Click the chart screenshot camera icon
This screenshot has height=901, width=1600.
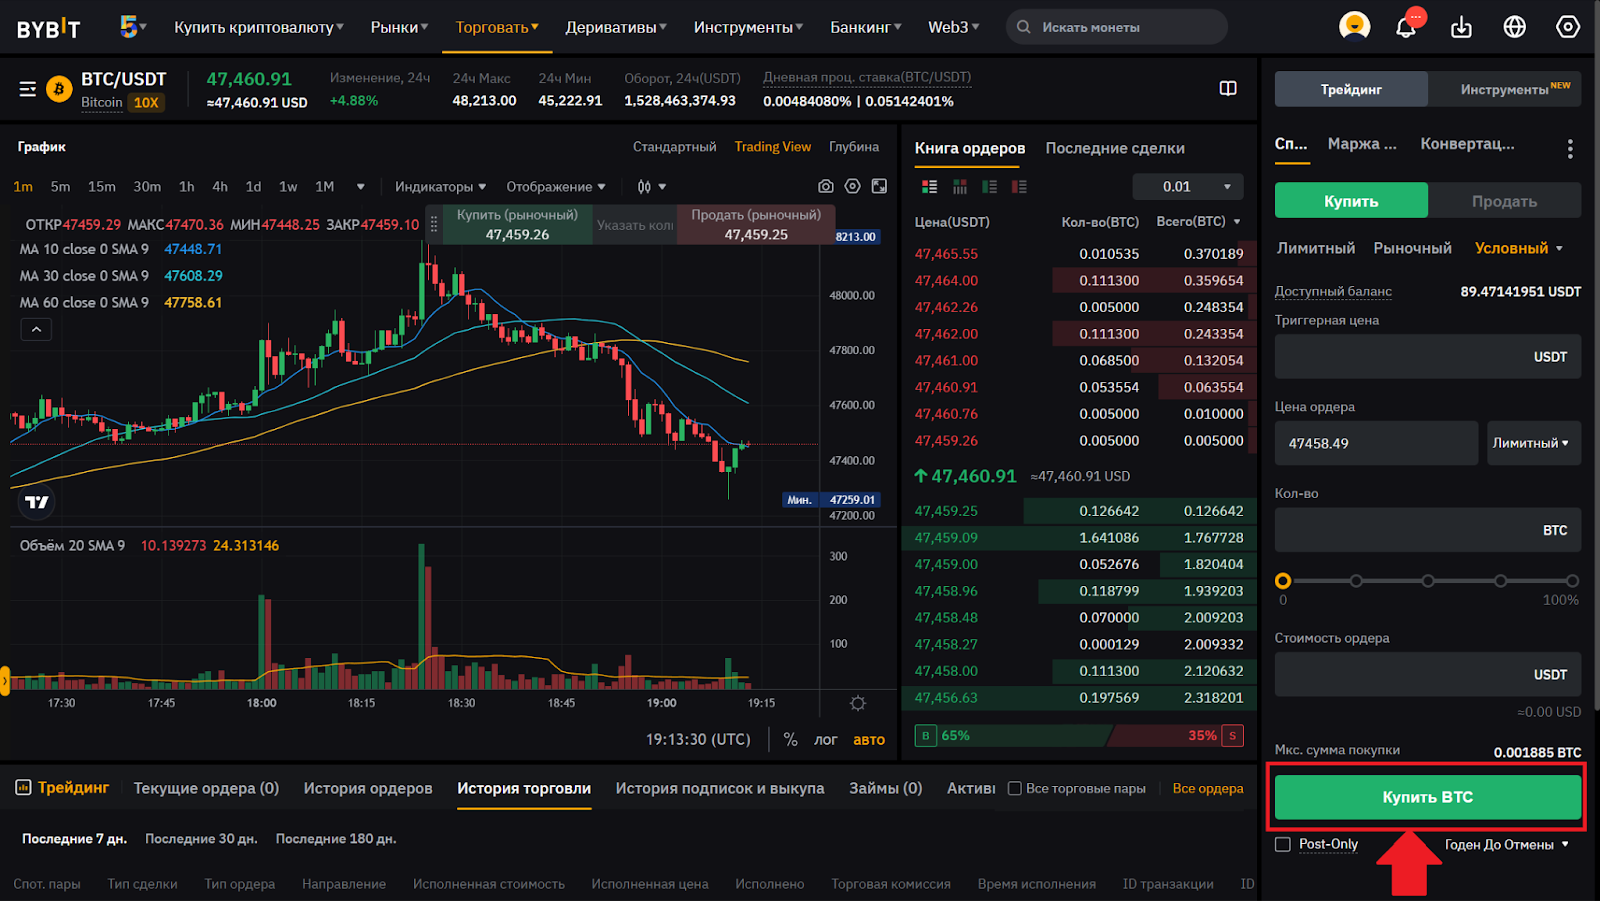(825, 186)
